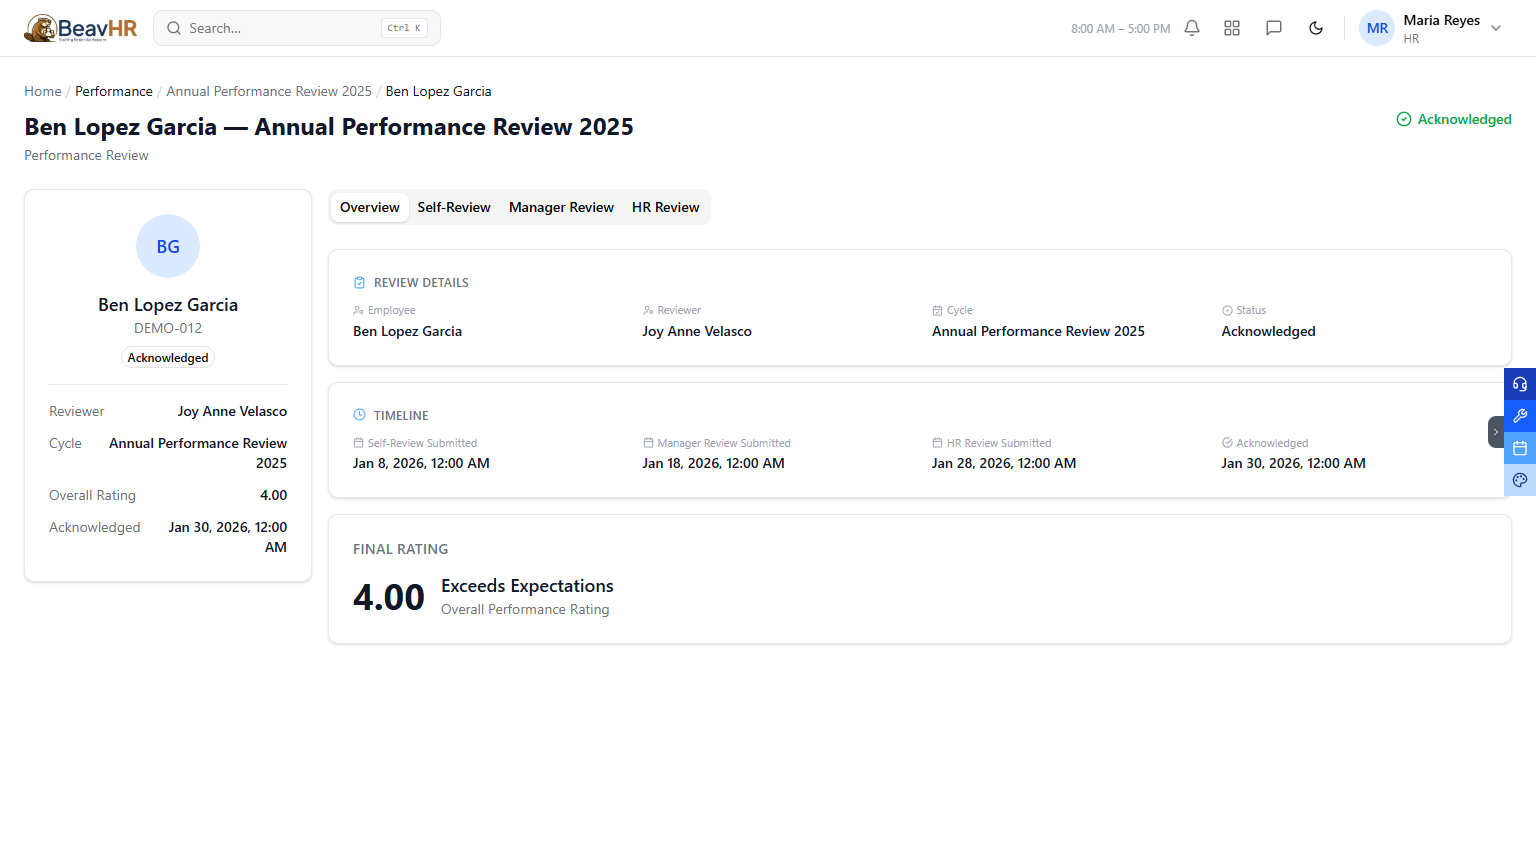Click Ben Lopez Garcia employee value
The width and height of the screenshot is (1536, 864).
tap(407, 331)
